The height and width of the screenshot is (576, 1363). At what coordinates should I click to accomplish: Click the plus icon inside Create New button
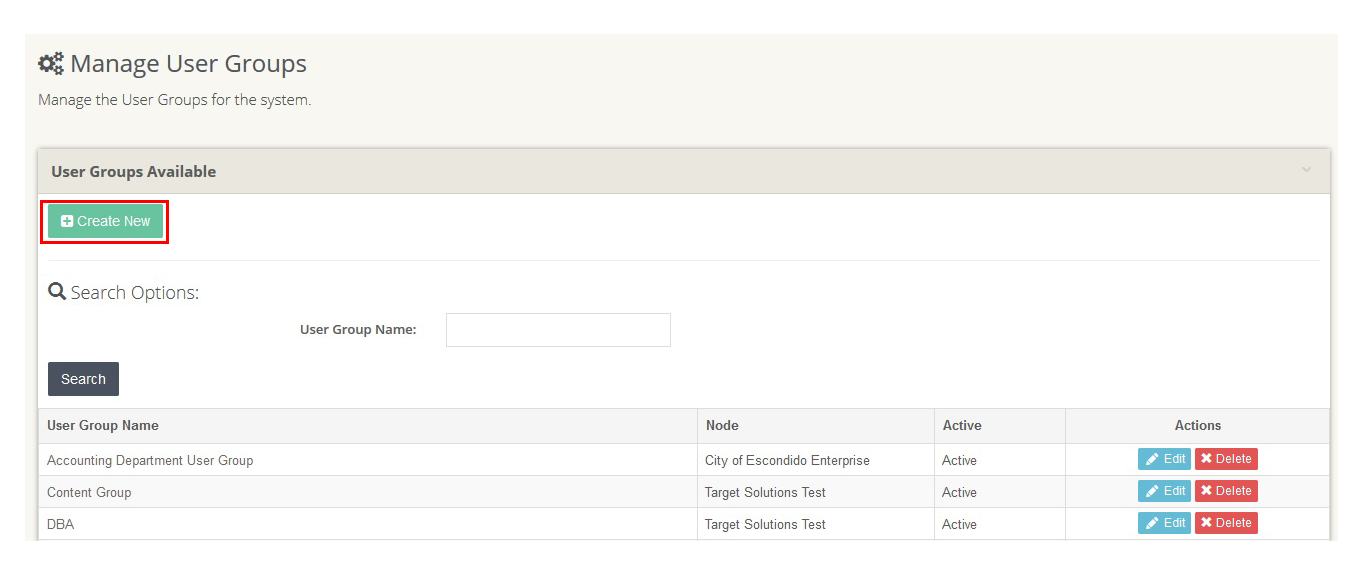(x=66, y=220)
